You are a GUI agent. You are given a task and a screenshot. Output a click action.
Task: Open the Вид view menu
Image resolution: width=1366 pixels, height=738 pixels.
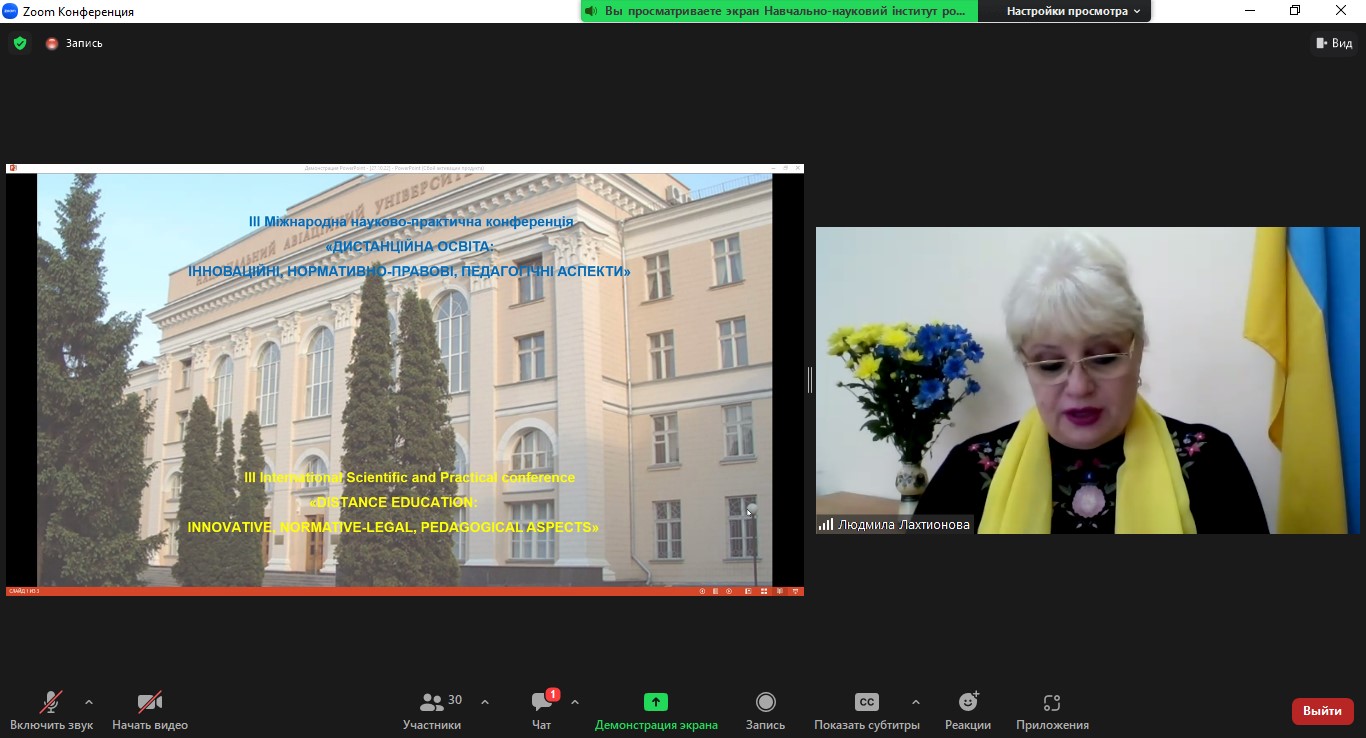coord(1334,43)
